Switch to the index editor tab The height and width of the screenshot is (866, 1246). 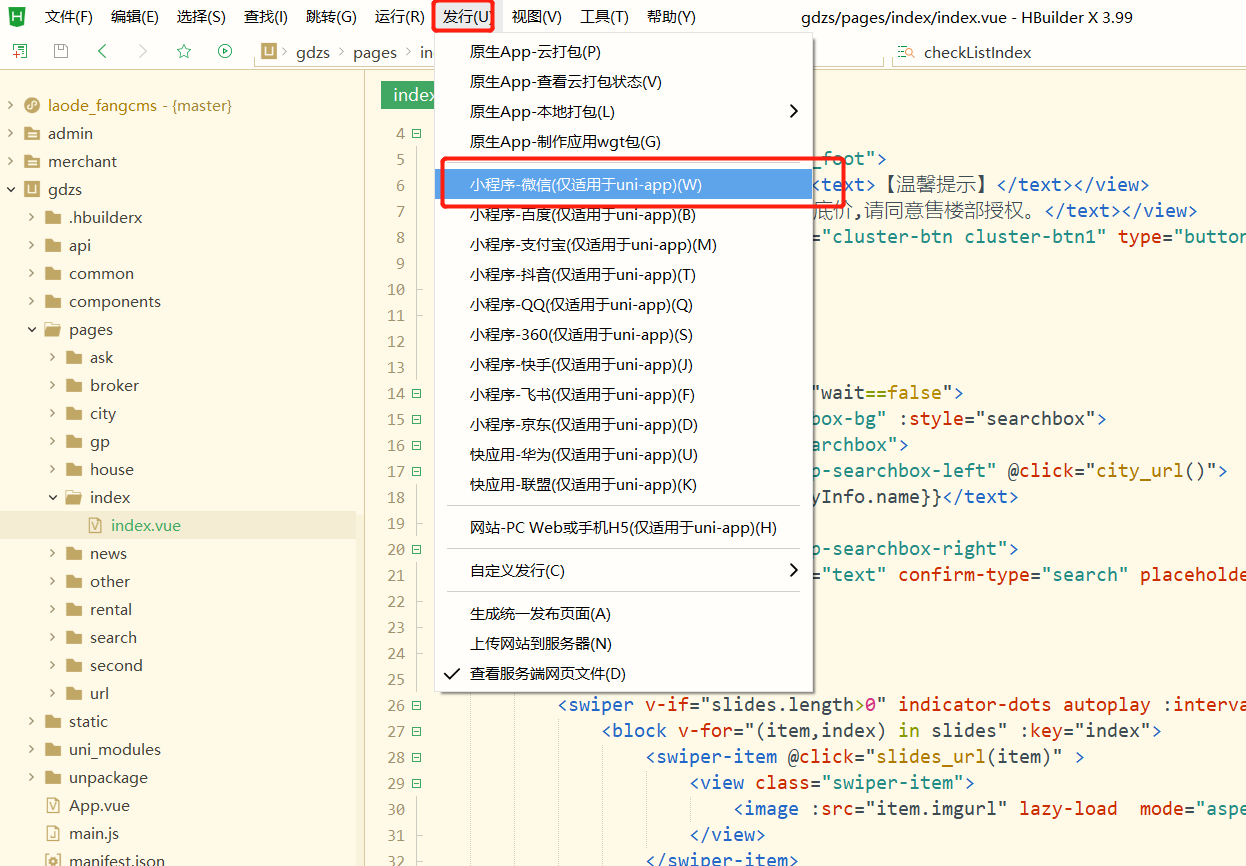click(408, 95)
